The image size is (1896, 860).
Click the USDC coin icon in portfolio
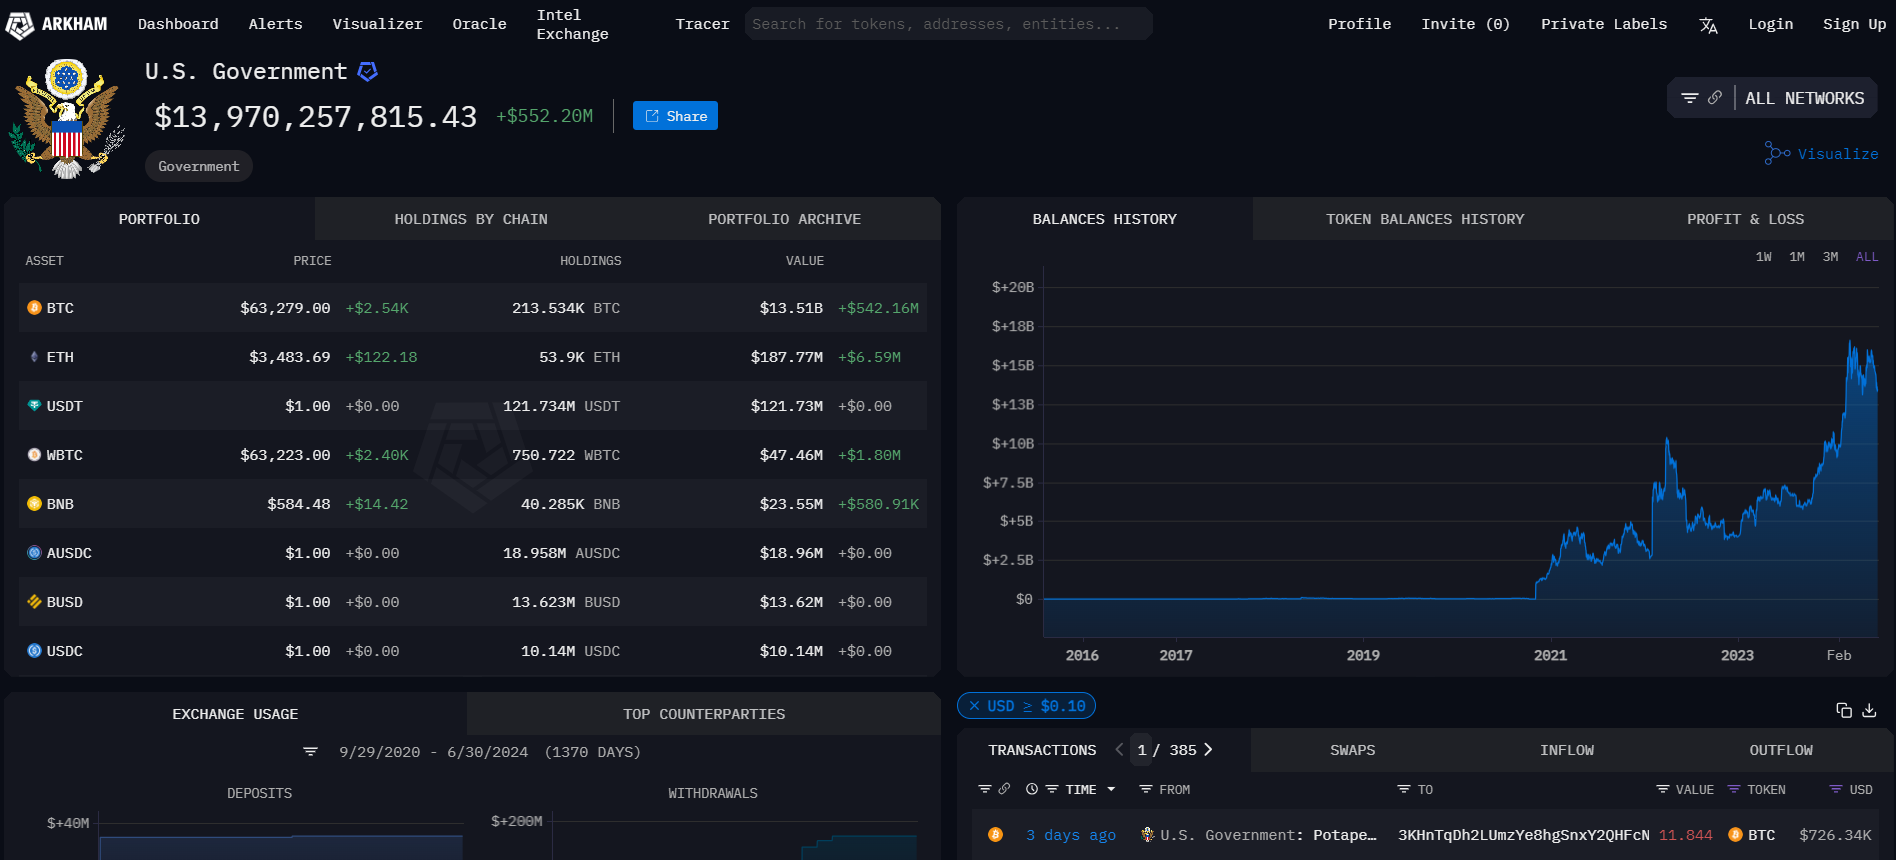(x=34, y=651)
